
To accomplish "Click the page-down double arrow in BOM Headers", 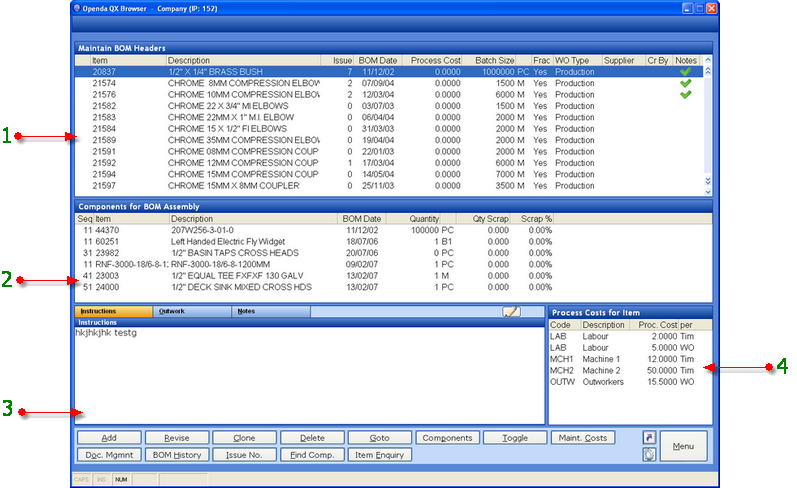I will click(708, 181).
